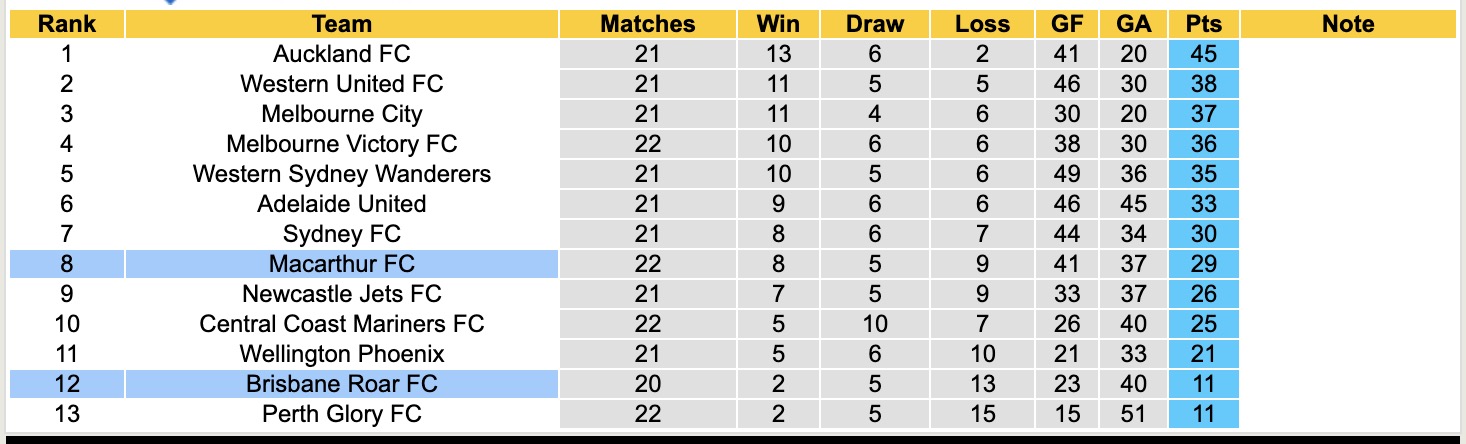Select Perth Glory FC team name
This screenshot has width=1466, height=444.
pyautogui.click(x=341, y=414)
